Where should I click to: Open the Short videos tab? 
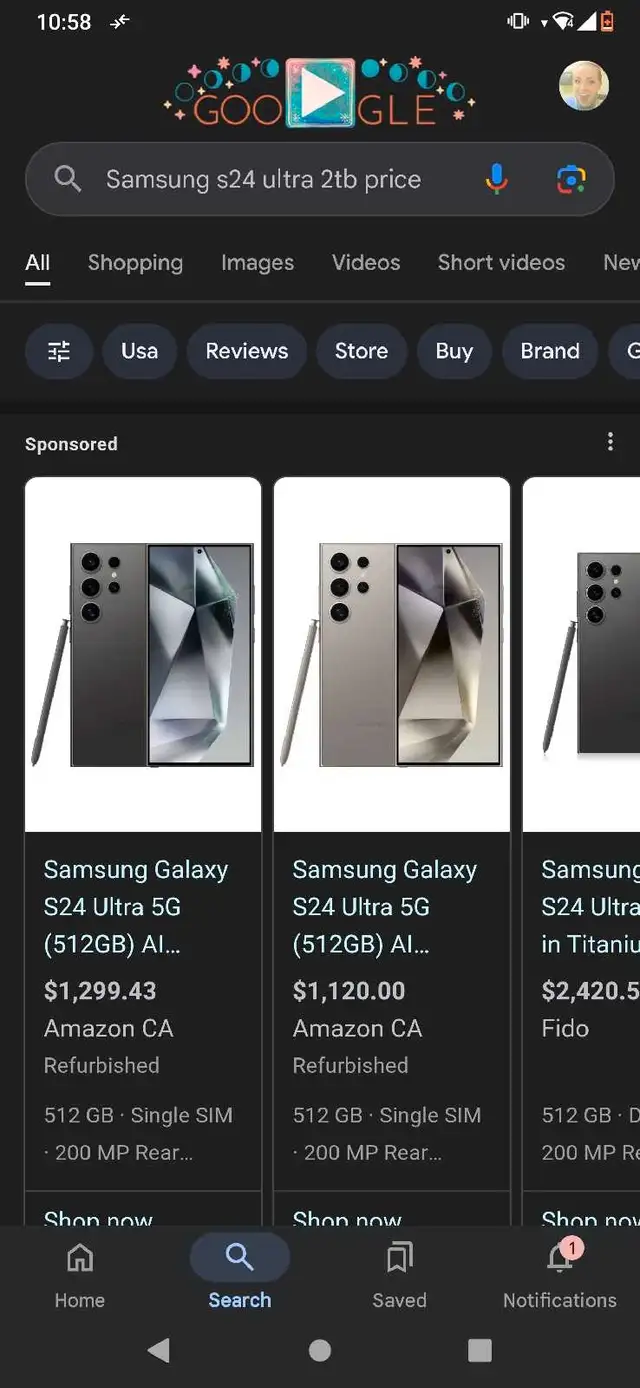click(501, 263)
